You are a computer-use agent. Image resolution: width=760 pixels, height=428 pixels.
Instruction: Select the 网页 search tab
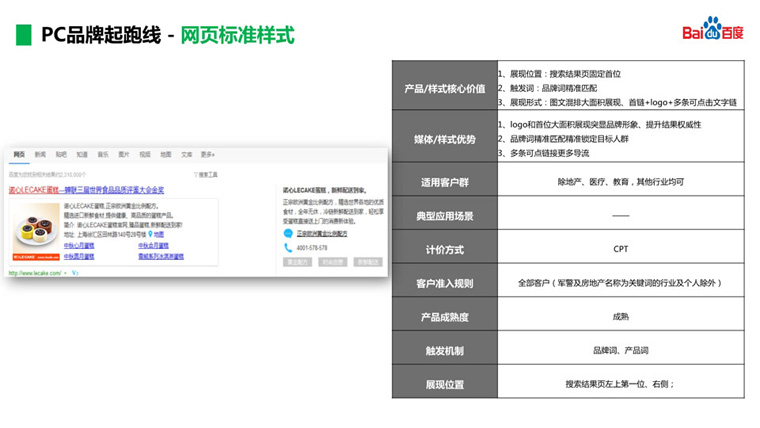[x=19, y=155]
